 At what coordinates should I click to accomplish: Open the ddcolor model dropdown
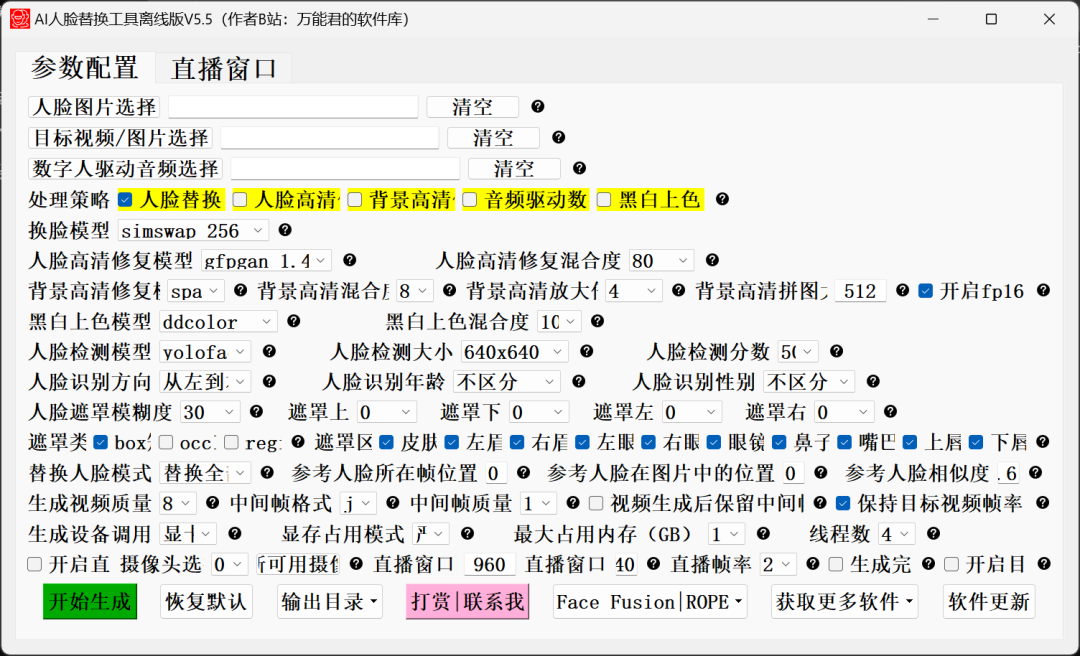(x=218, y=321)
